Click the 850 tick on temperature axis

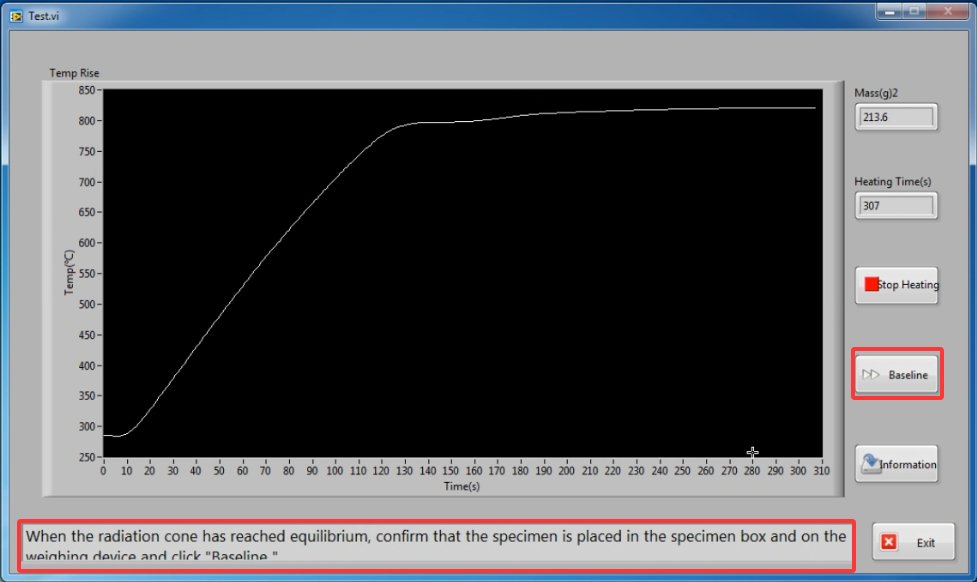[x=87, y=90]
